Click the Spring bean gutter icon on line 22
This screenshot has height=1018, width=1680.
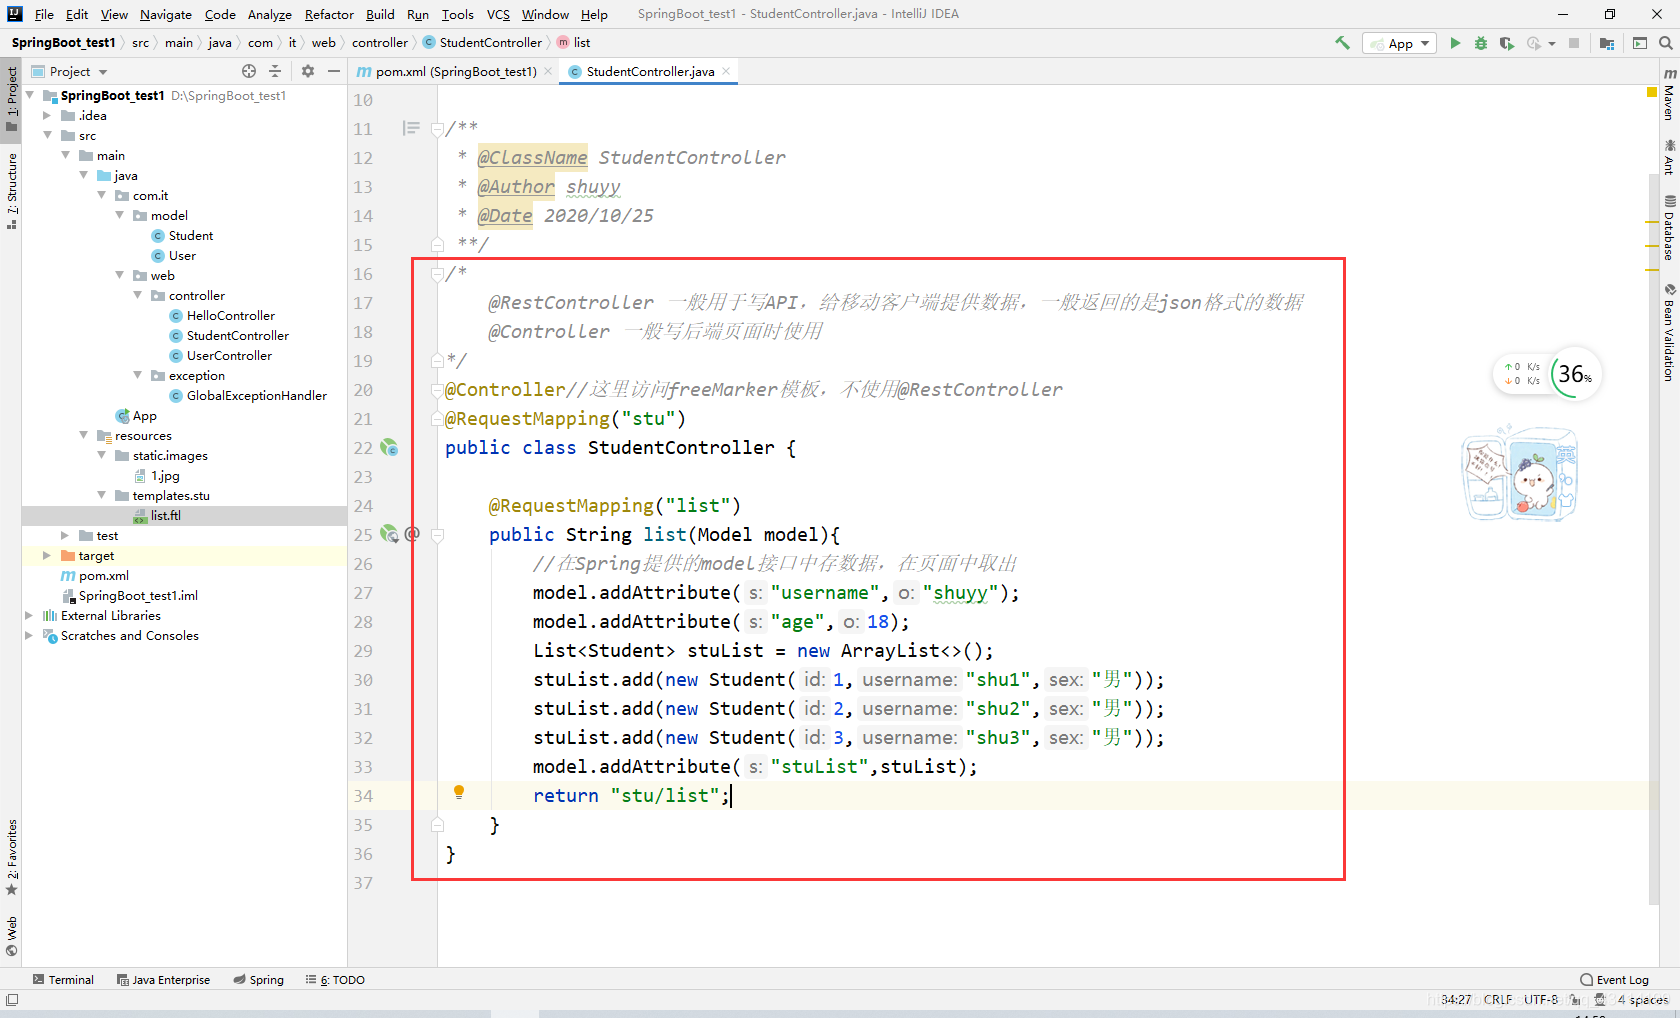[389, 448]
